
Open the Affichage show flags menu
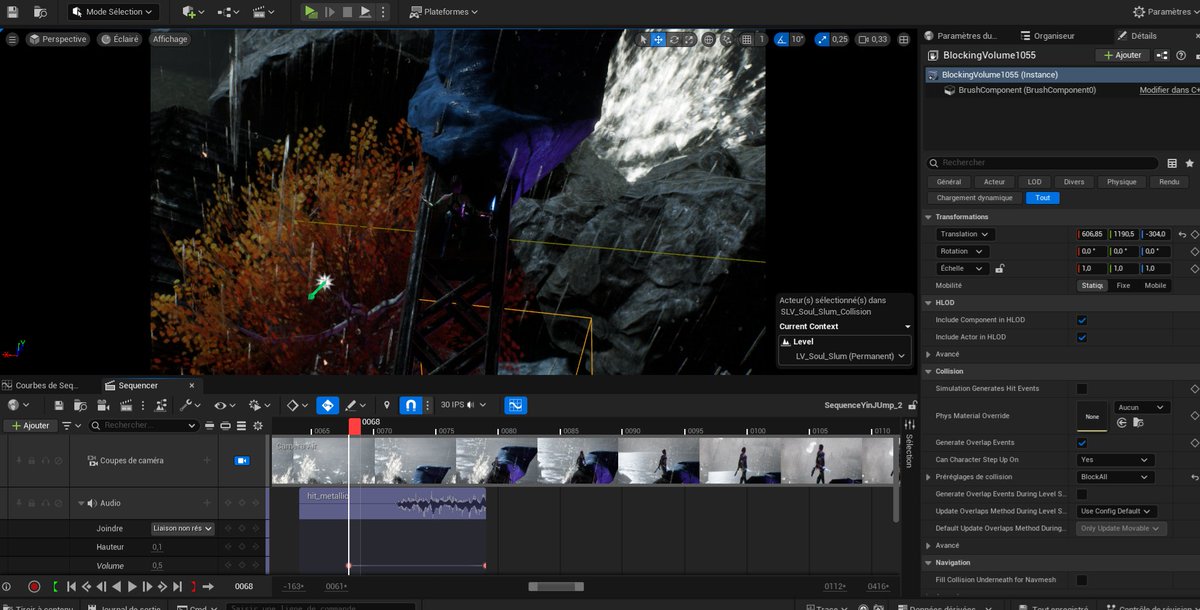tap(170, 39)
